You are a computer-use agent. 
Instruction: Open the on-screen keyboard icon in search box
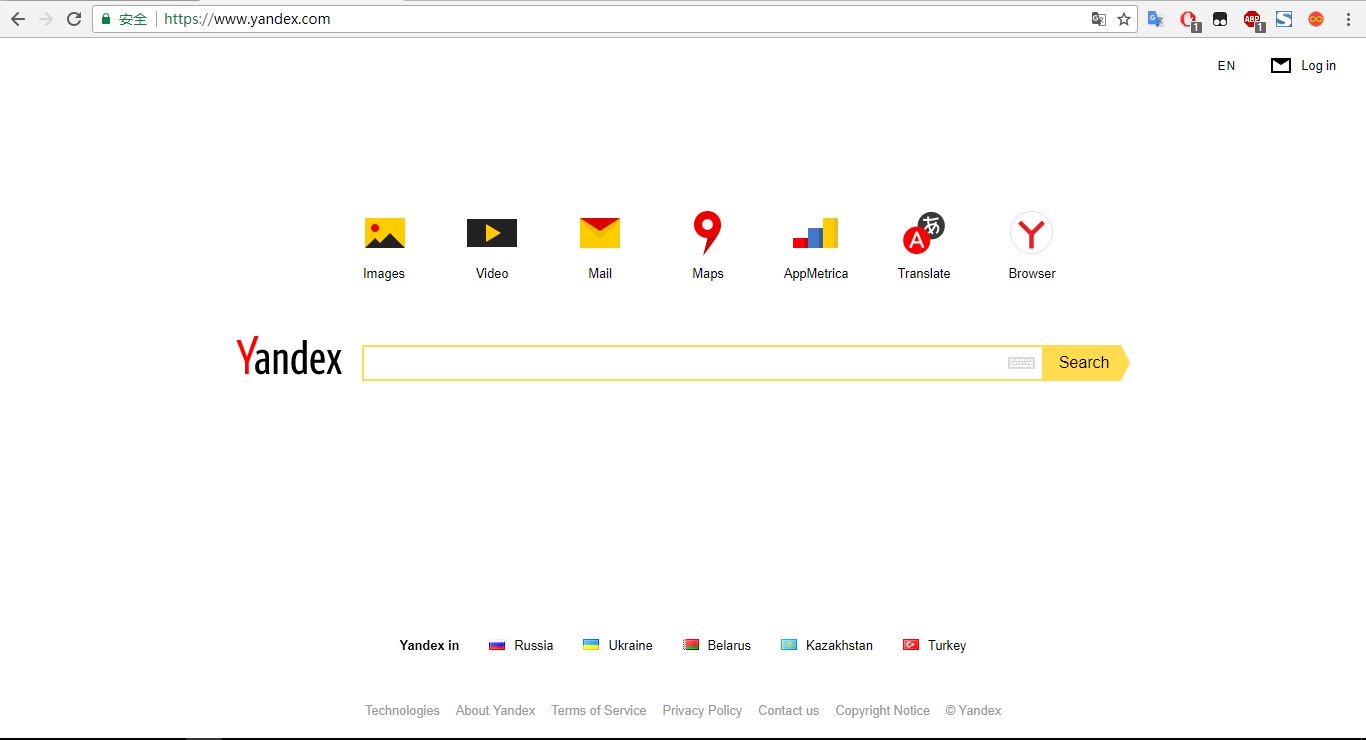point(1021,363)
